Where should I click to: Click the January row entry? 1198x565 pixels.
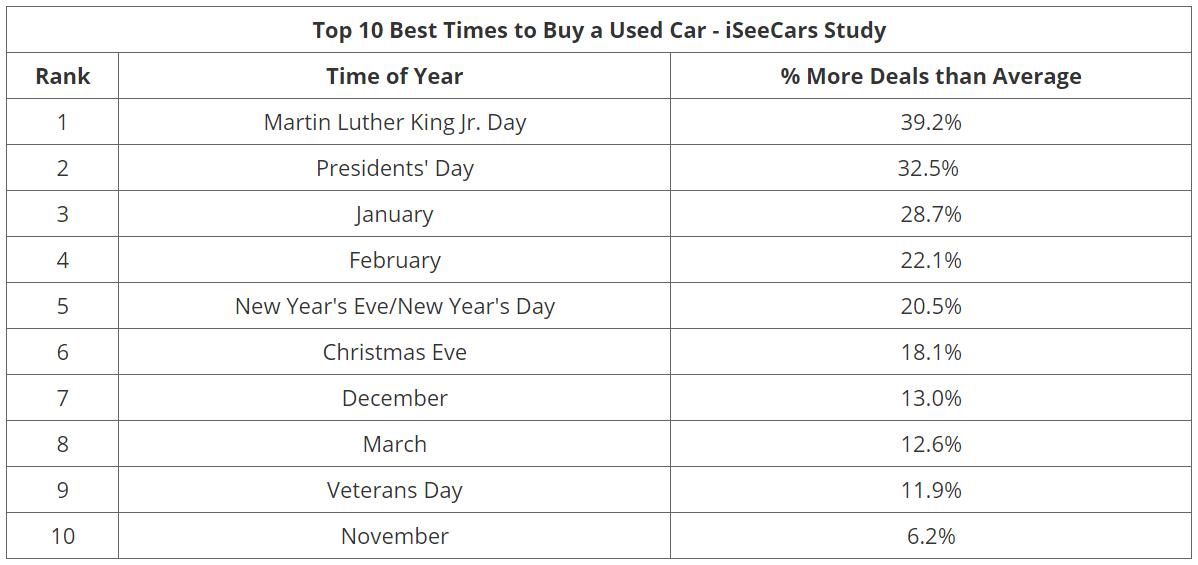[x=394, y=214]
